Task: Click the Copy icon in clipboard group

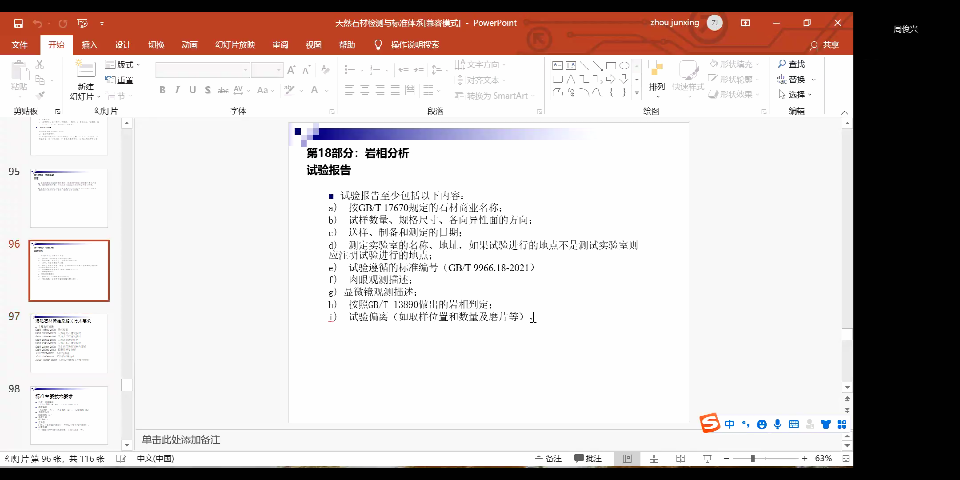Action: 40,80
